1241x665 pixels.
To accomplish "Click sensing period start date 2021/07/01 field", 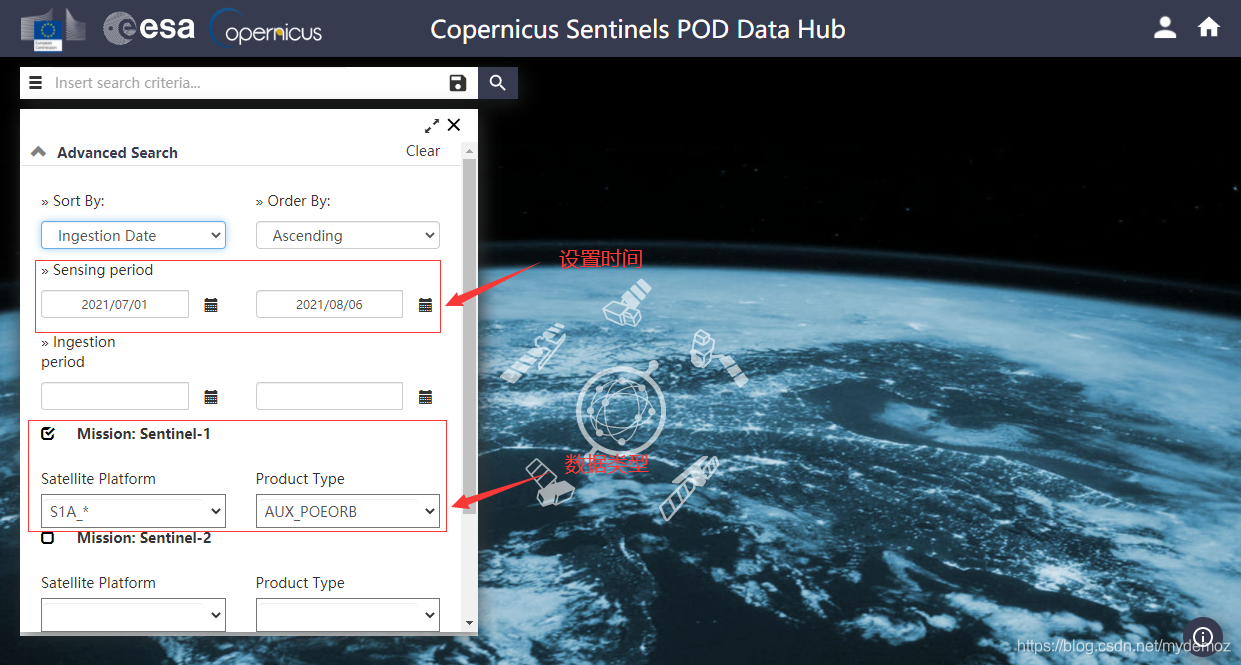I will [x=115, y=304].
